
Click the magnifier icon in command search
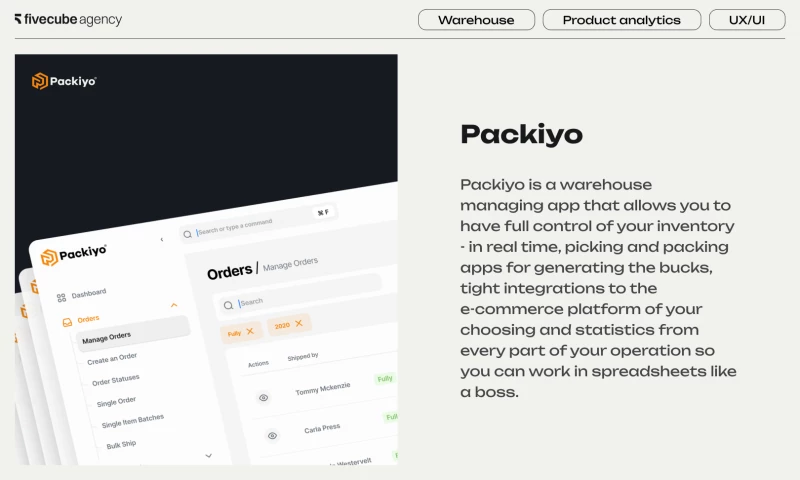(188, 234)
